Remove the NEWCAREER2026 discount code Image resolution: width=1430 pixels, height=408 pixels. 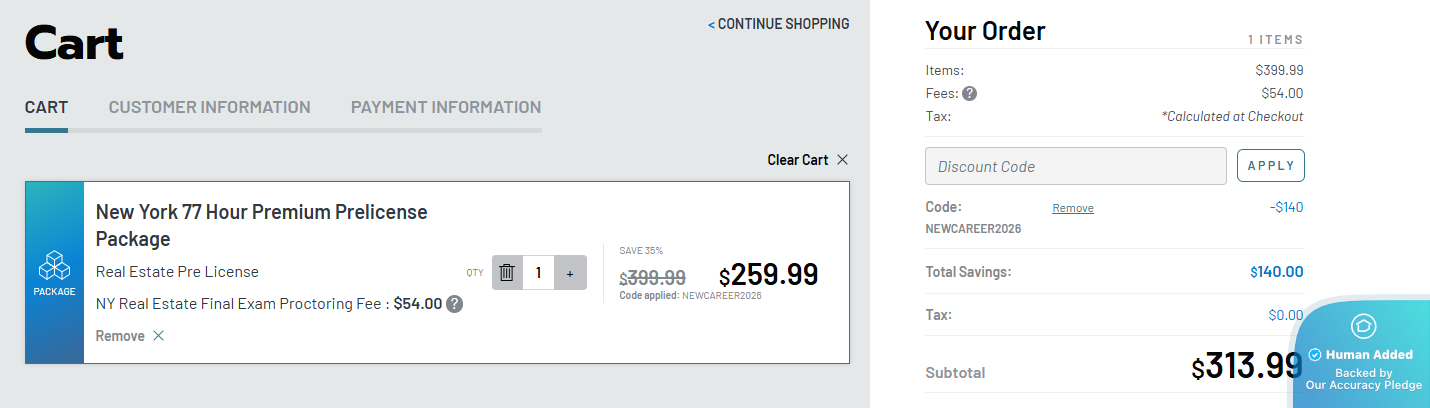pyautogui.click(x=1072, y=208)
